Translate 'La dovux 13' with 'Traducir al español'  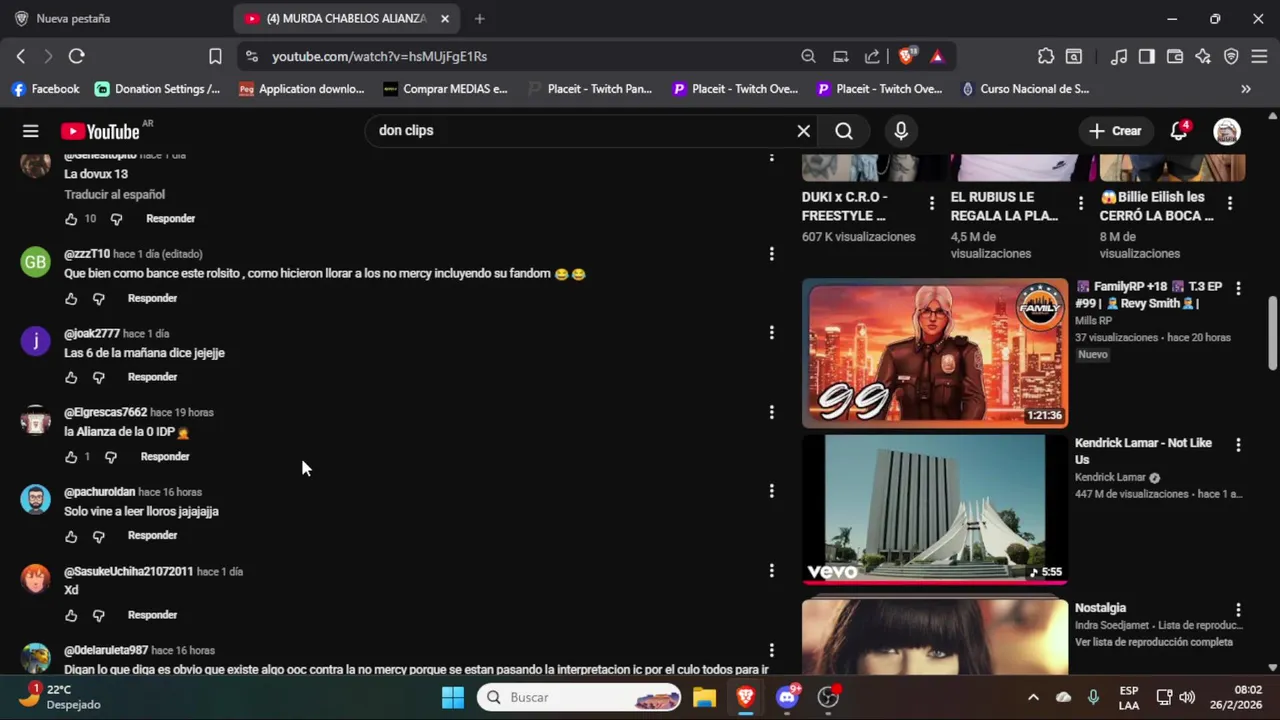[115, 195]
